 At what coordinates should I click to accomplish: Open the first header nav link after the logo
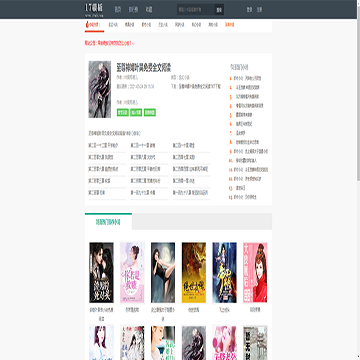118,10
